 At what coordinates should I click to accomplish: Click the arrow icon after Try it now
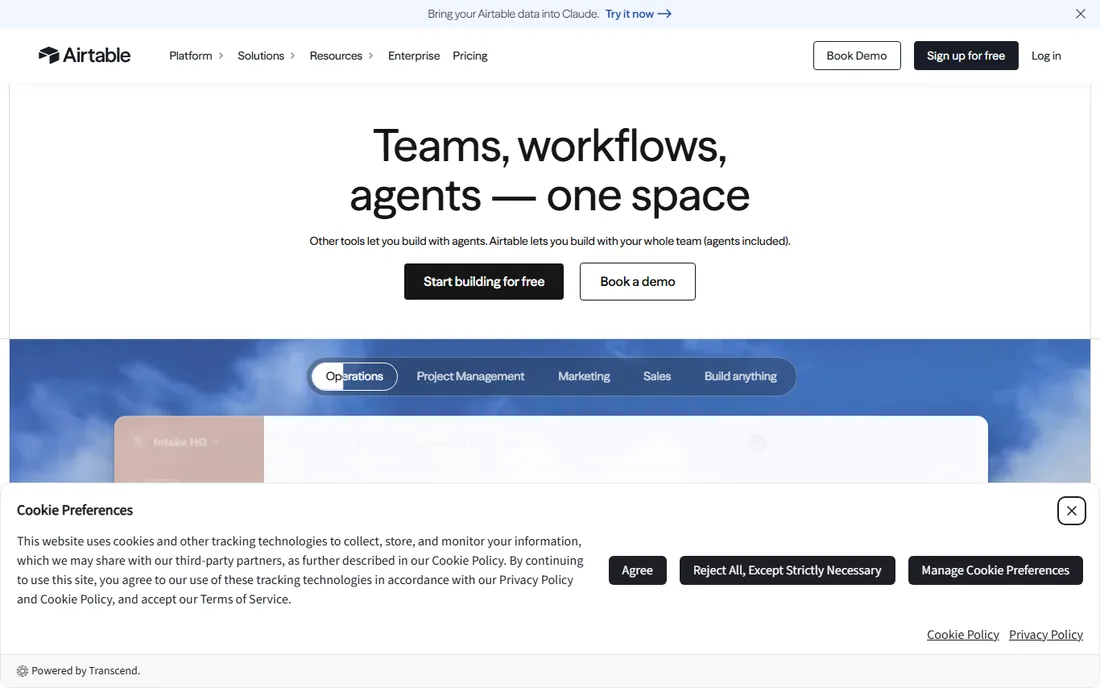point(664,14)
